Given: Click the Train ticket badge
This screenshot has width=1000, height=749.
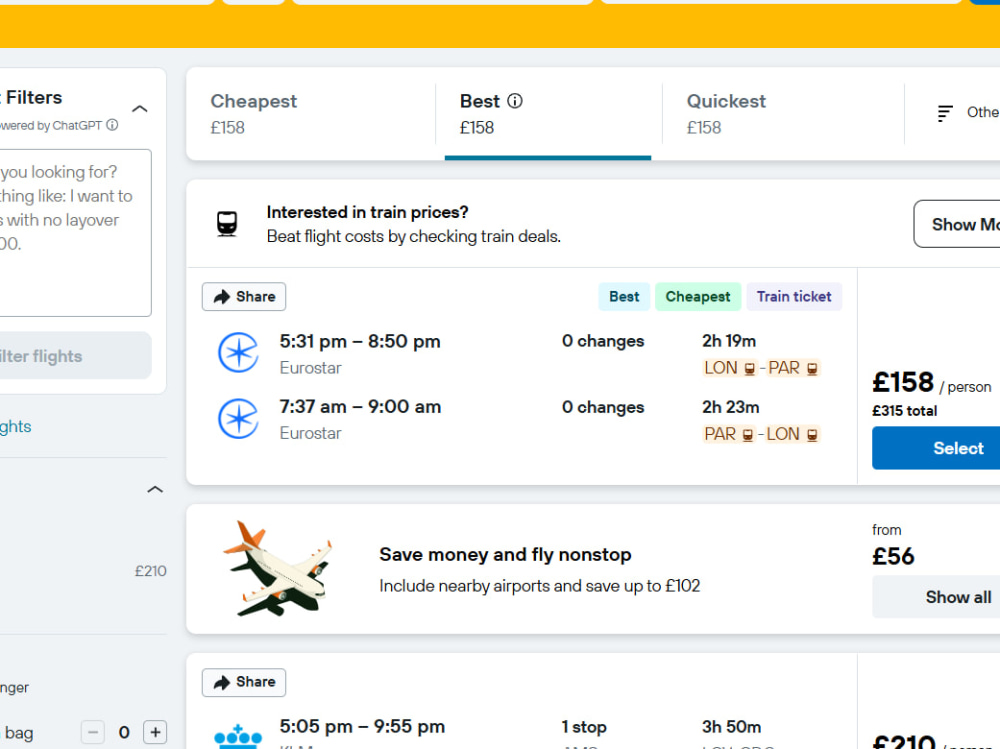Looking at the screenshot, I should coord(794,297).
